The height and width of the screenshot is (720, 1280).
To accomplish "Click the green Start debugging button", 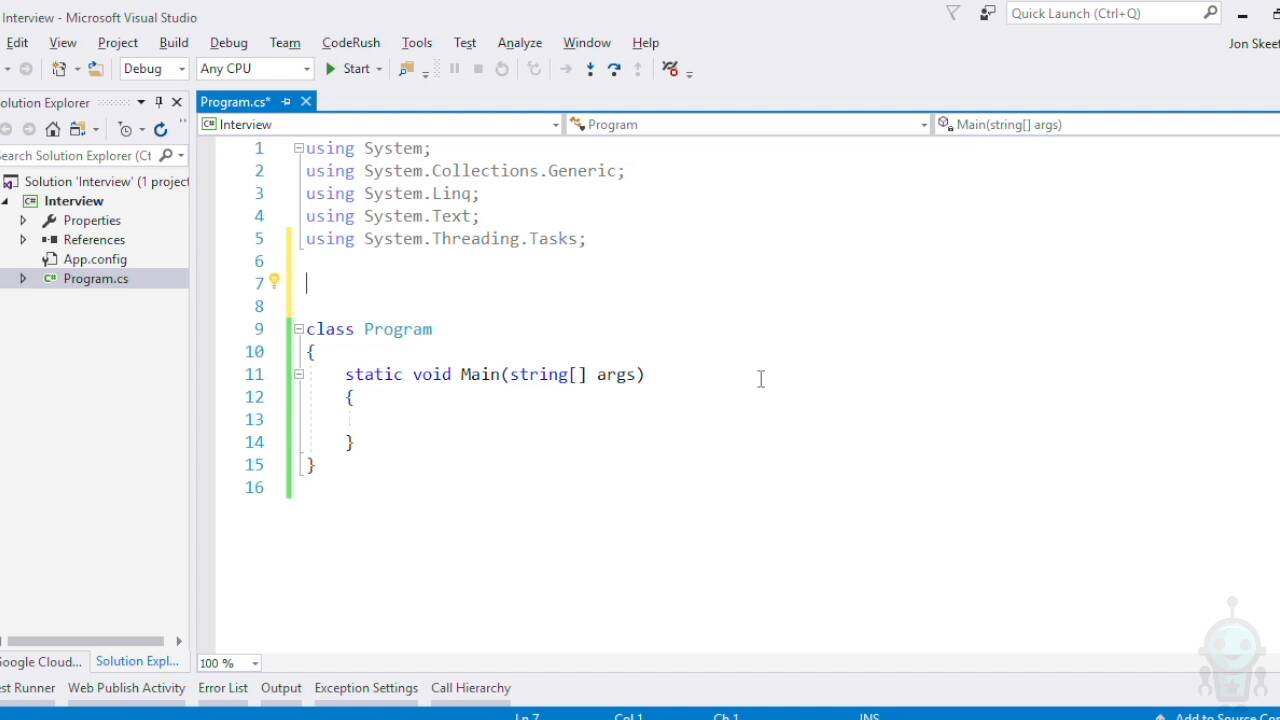I will [347, 69].
